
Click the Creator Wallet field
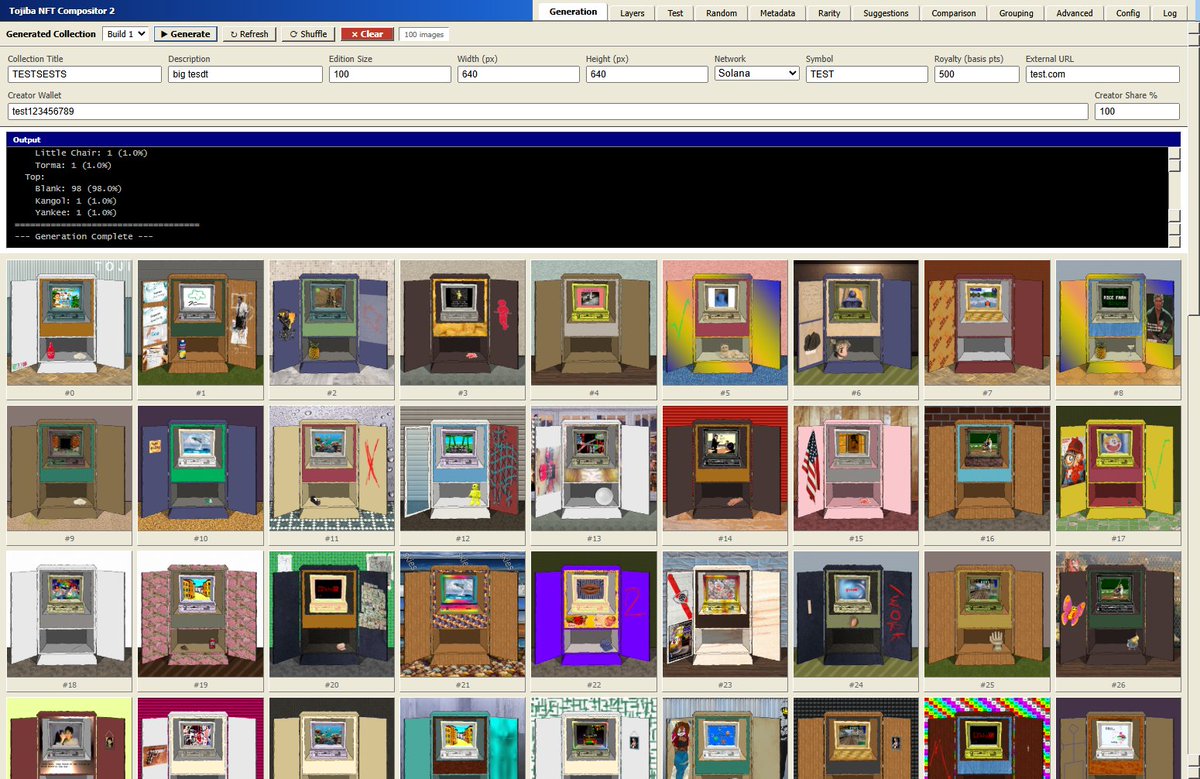click(x=547, y=111)
